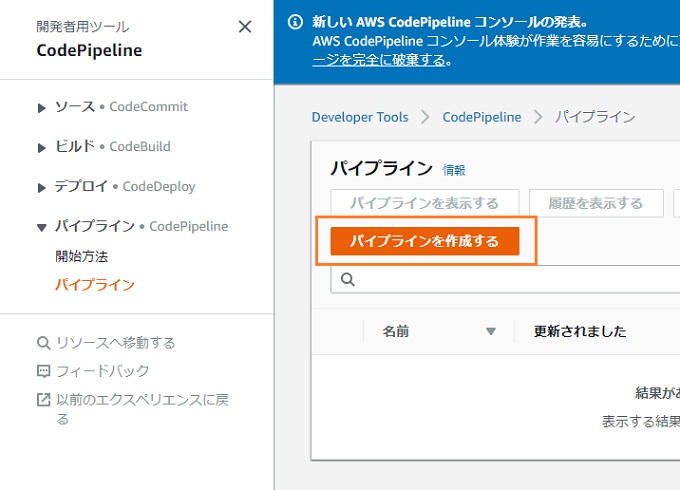Click the external link icon for 以前のエクスペリエンス
680x490 pixels.
[43, 400]
